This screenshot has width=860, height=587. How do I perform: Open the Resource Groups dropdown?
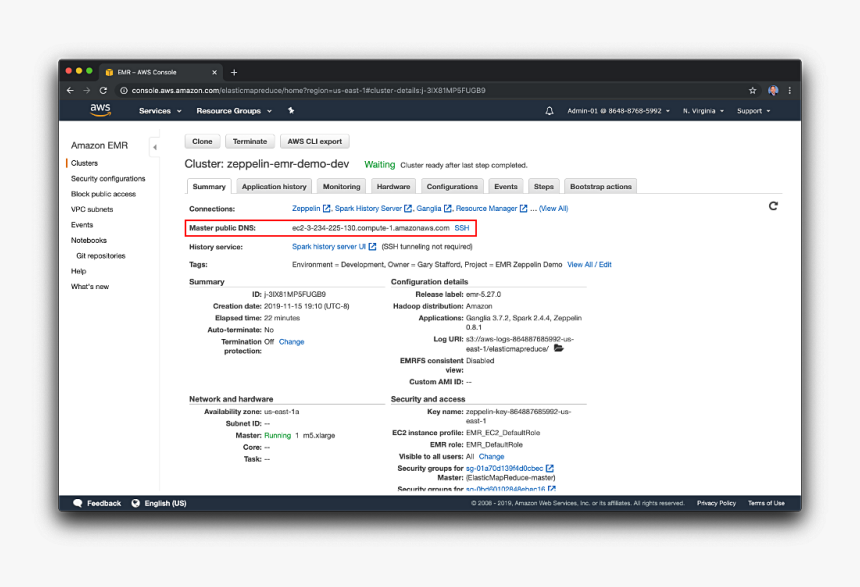coord(232,111)
